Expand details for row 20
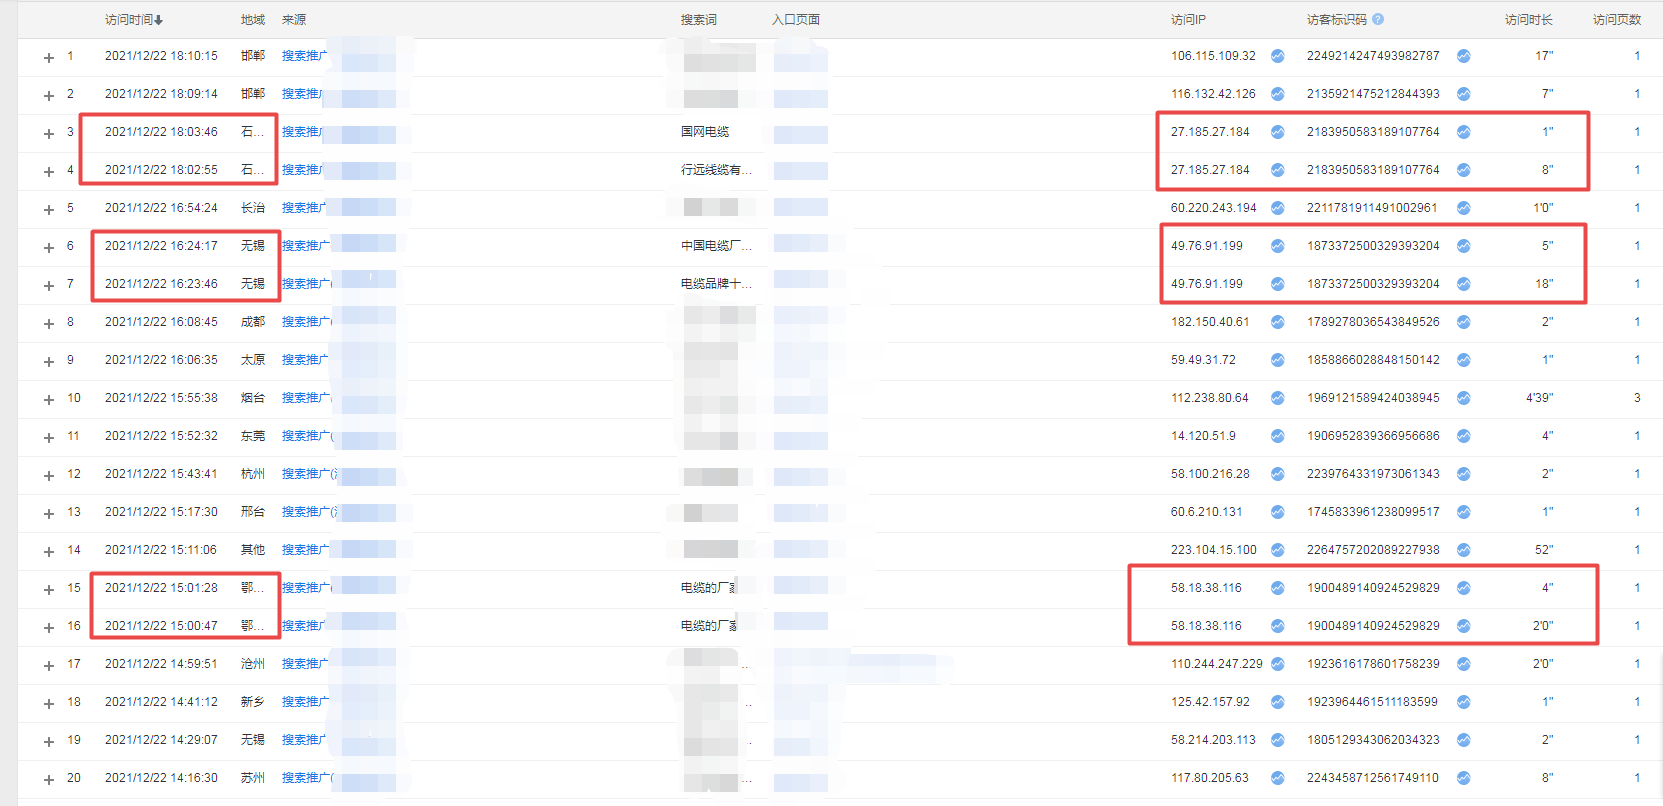The image size is (1663, 806). tap(48, 780)
